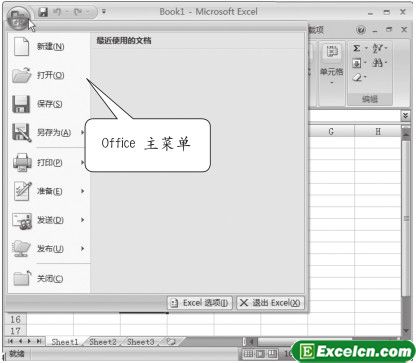The image size is (416, 363).
Task: Click the Sort and Filter icon
Action: (x=377, y=48)
